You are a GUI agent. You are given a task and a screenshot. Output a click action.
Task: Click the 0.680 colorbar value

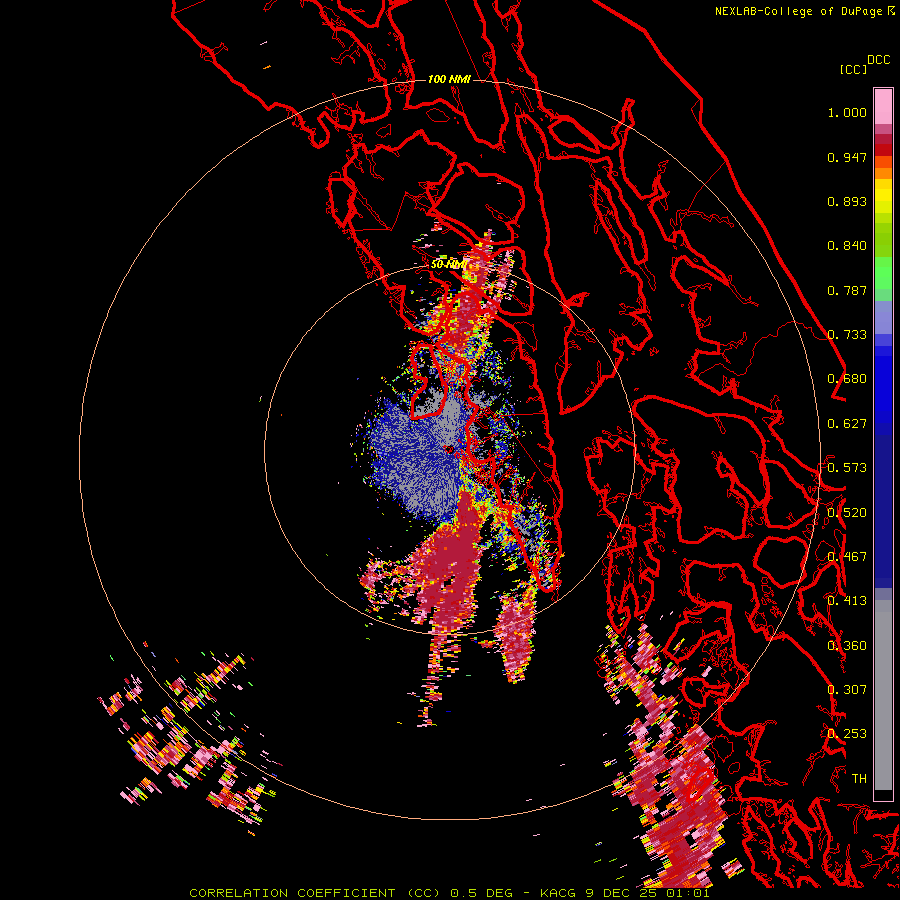click(x=847, y=379)
